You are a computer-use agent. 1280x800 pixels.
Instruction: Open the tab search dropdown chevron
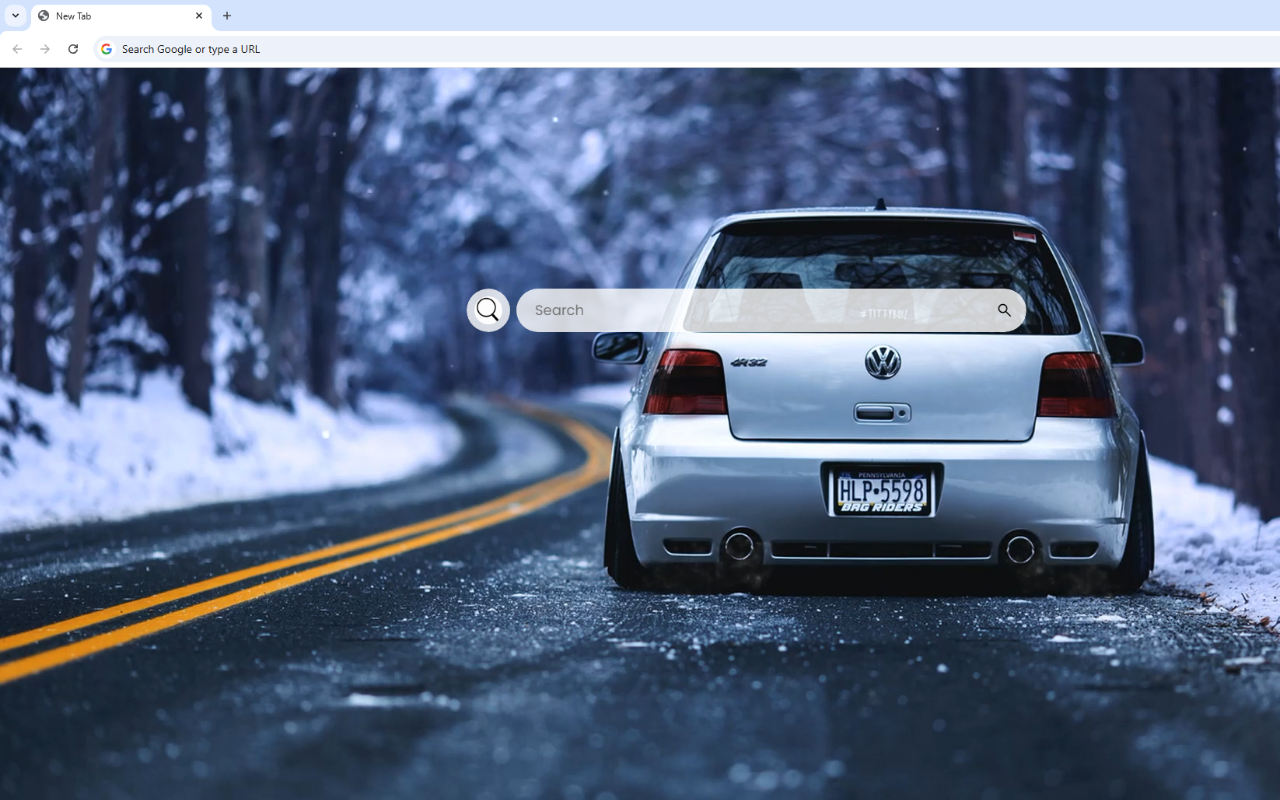coord(14,16)
